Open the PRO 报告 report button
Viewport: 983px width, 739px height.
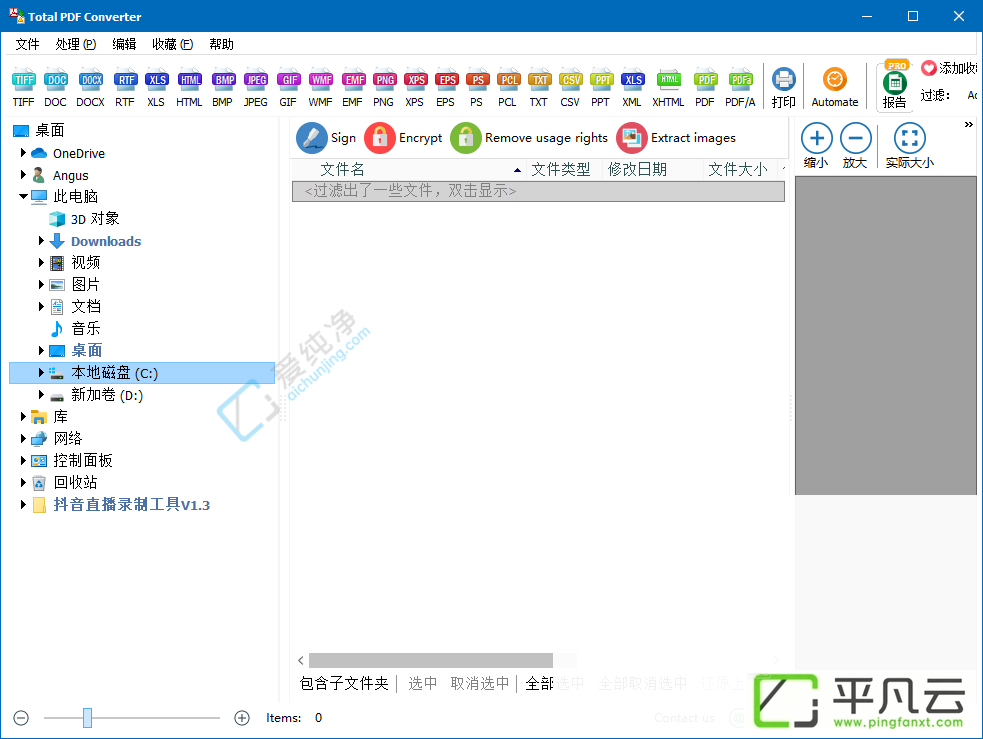[x=895, y=85]
